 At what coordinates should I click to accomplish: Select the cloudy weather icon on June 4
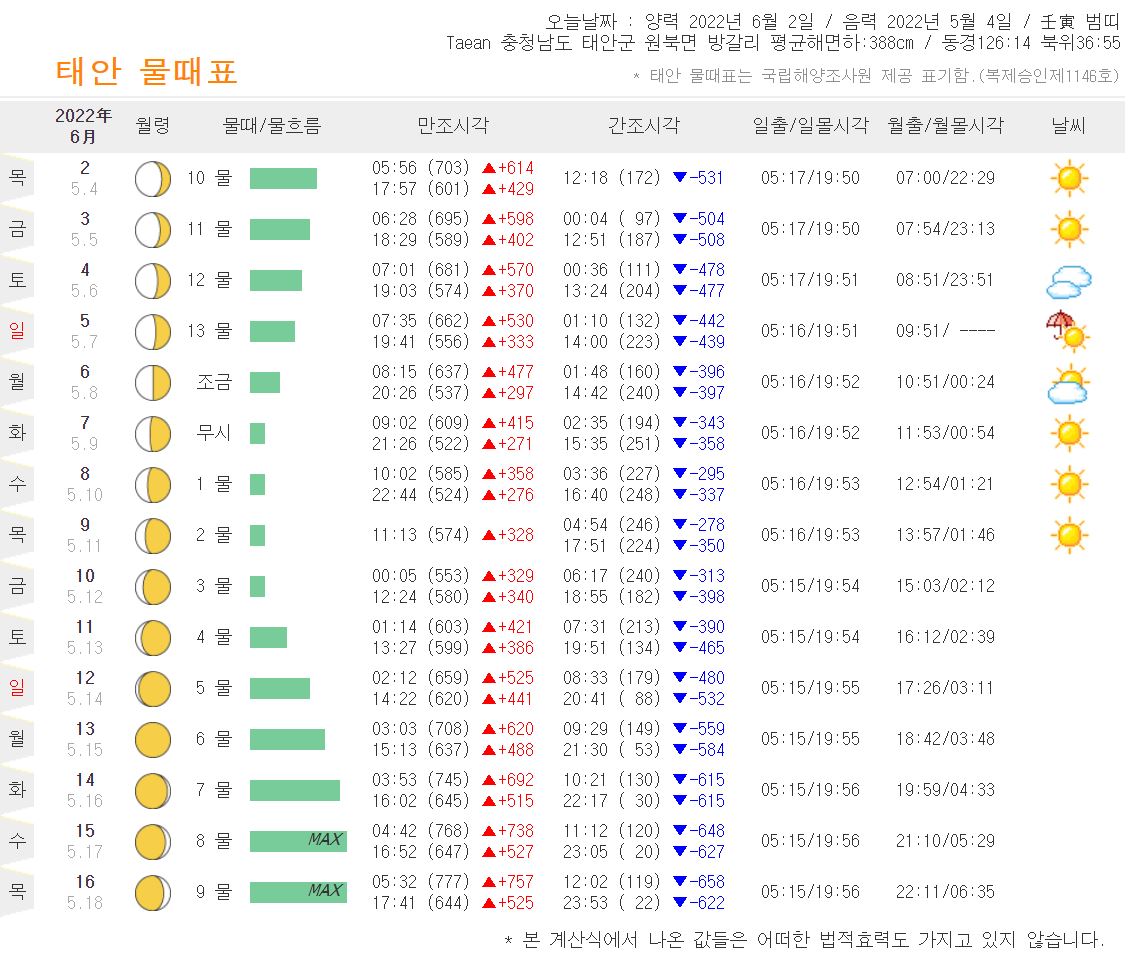1069,280
